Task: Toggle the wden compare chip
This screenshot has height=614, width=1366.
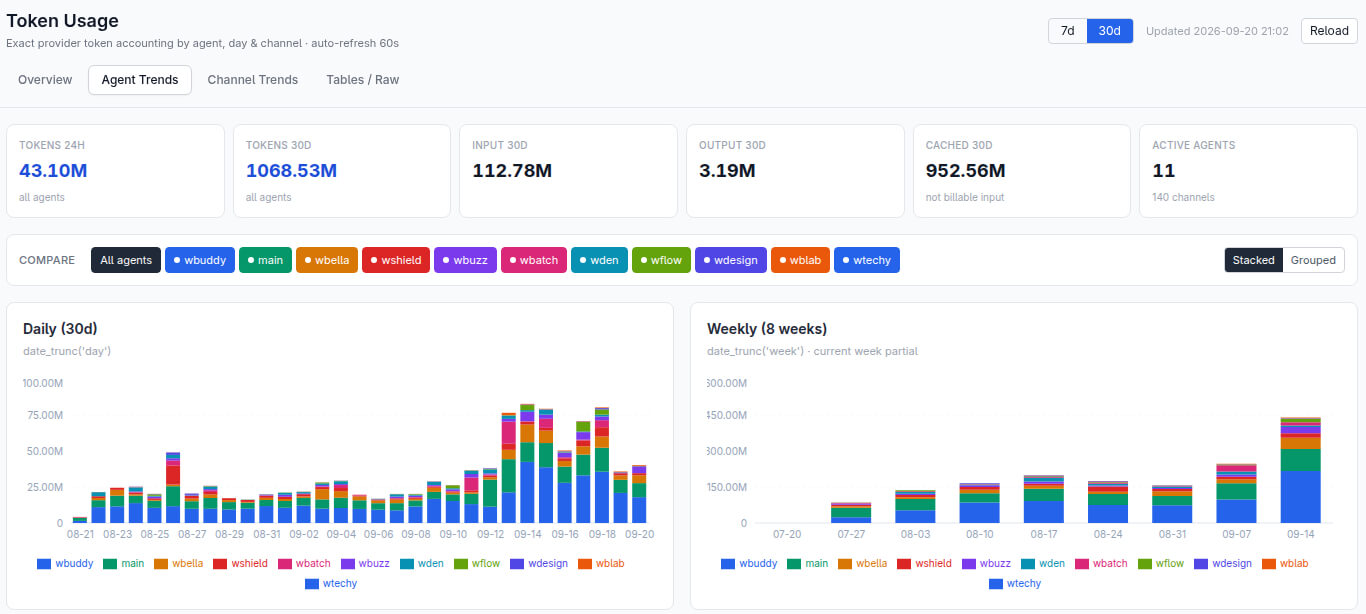Action: [599, 260]
